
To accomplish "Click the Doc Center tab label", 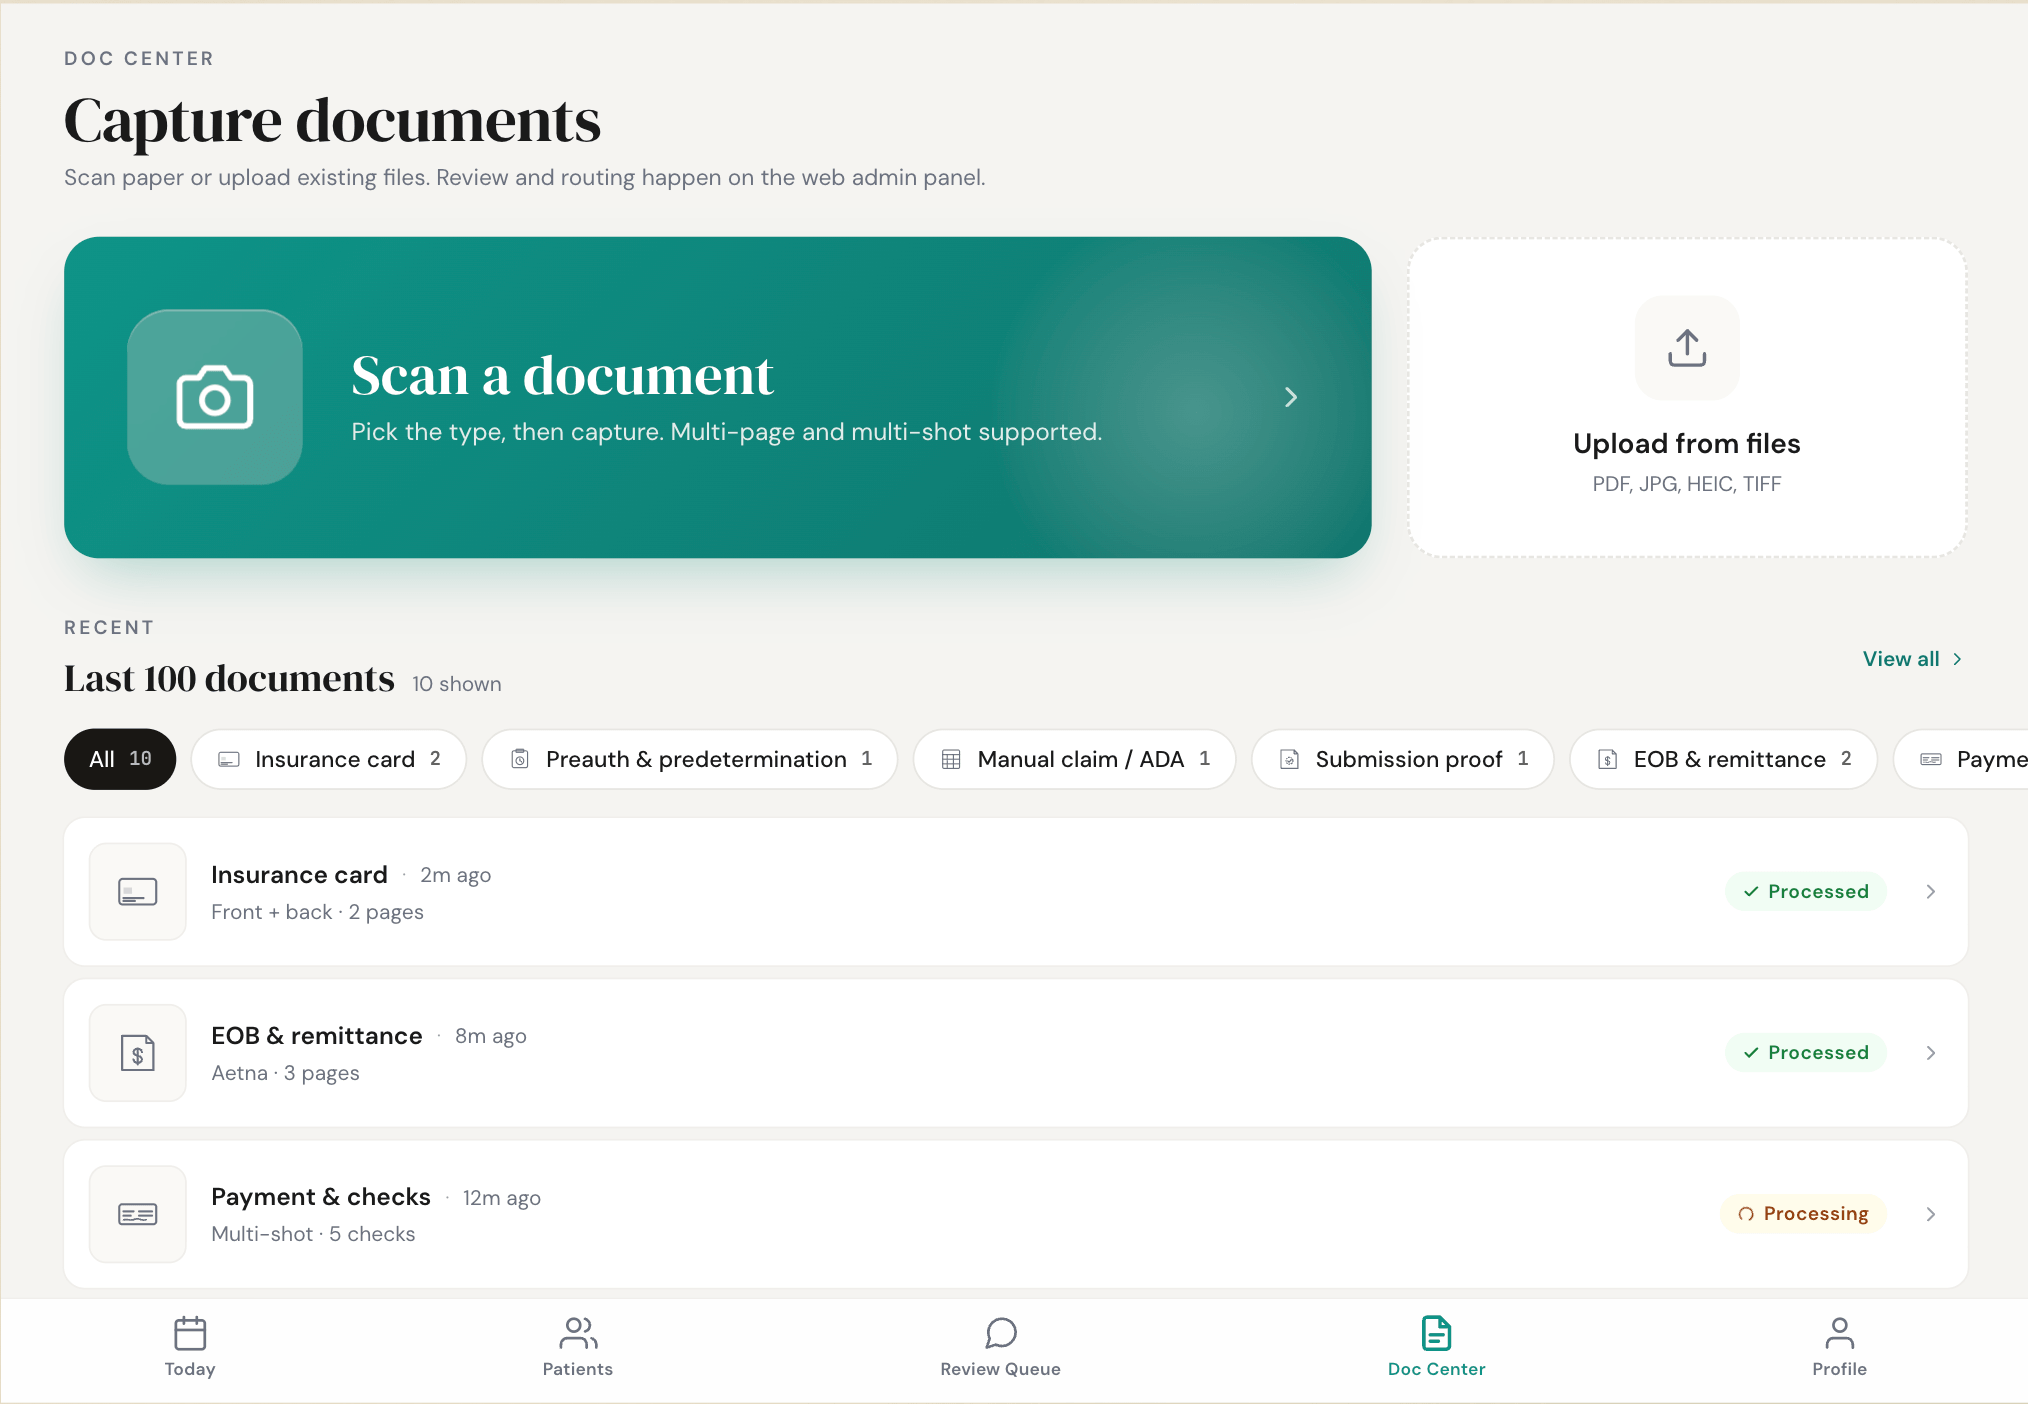I will pos(1437,1369).
